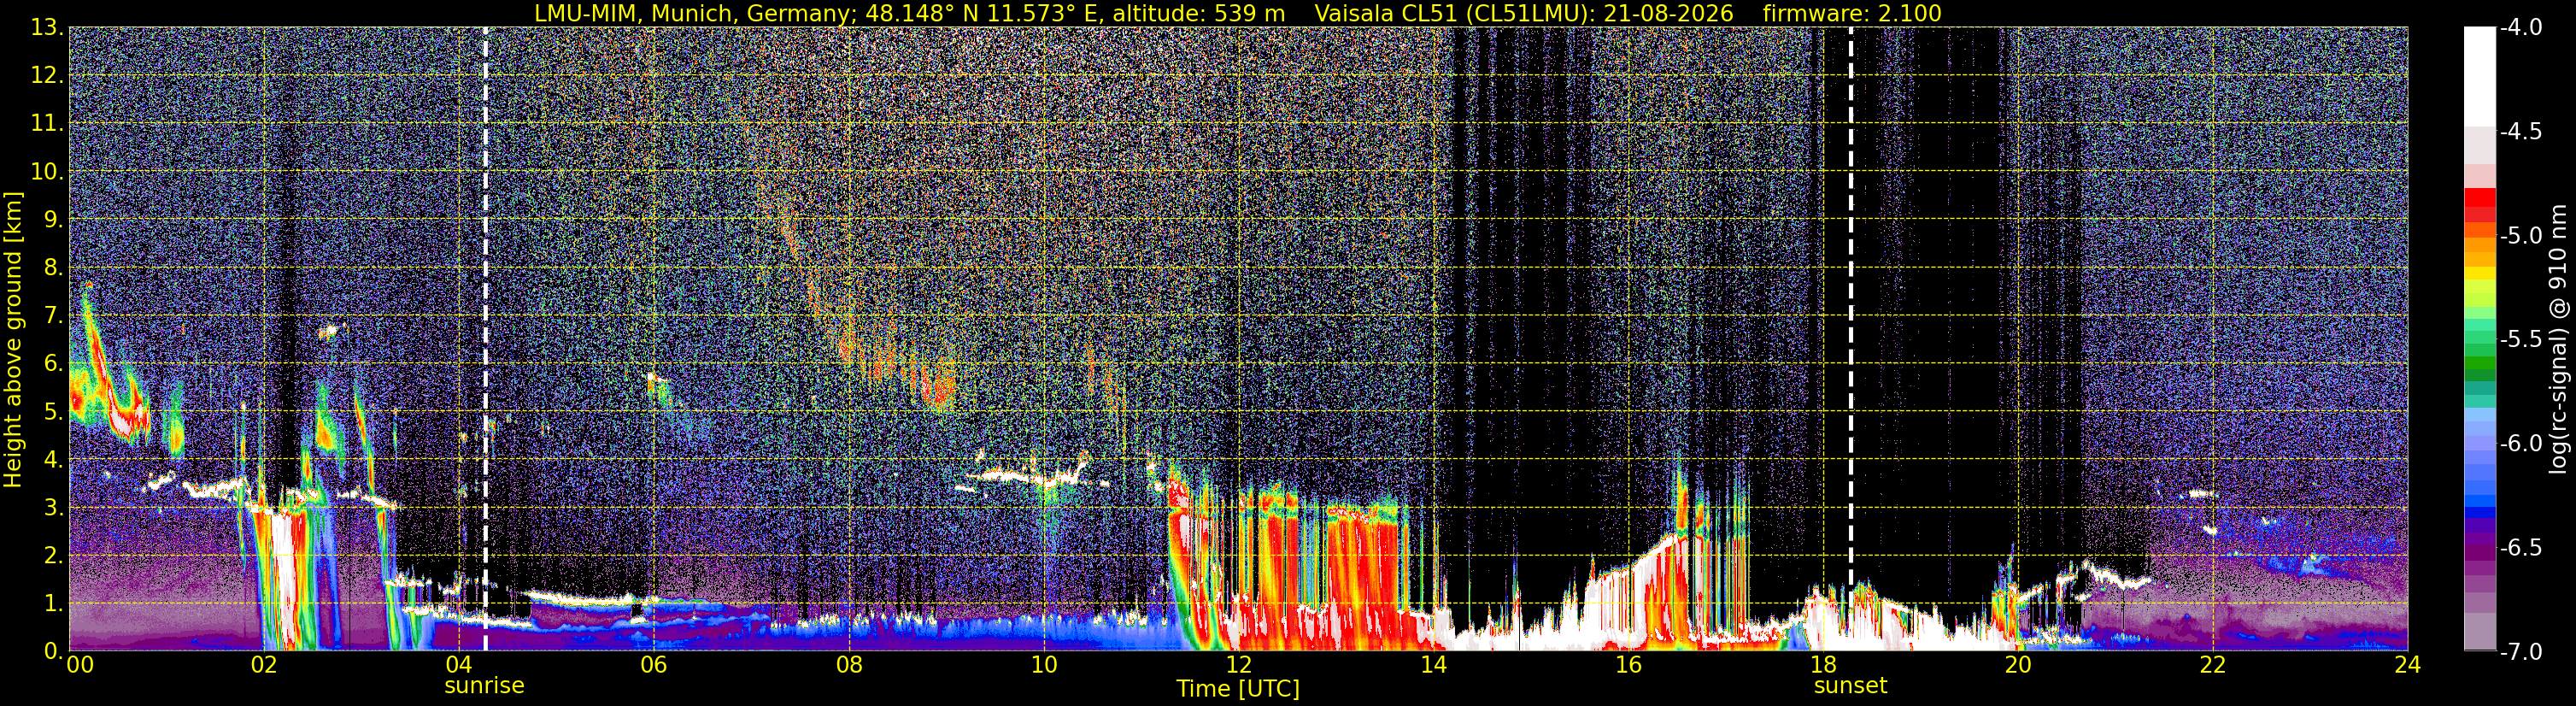Click the colorbar tick label '-4.5'
This screenshot has height=706, width=2576.
[x=2520, y=132]
